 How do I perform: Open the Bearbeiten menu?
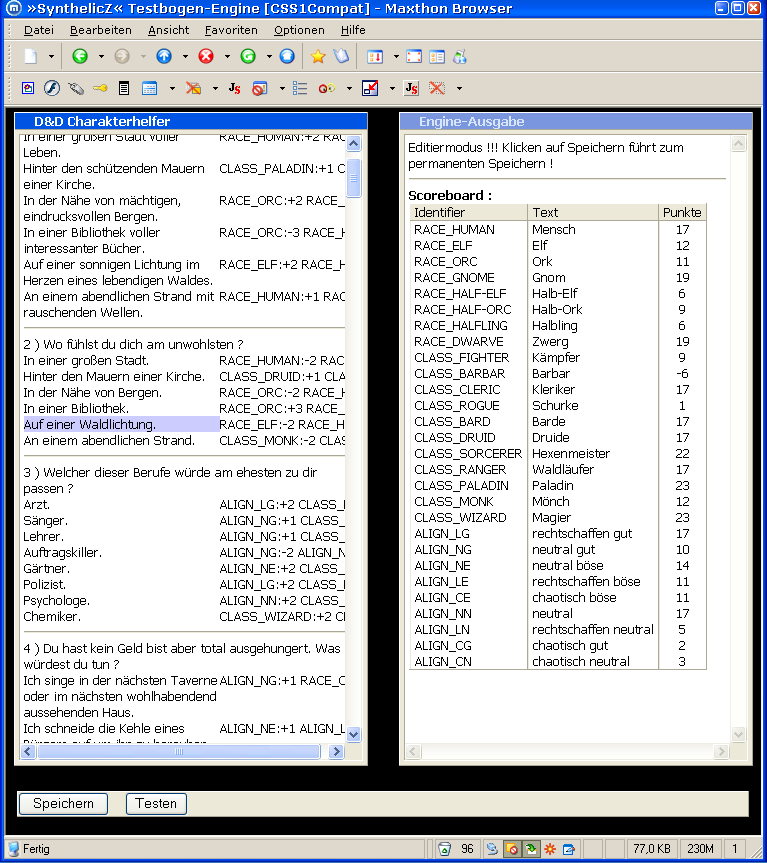point(101,30)
